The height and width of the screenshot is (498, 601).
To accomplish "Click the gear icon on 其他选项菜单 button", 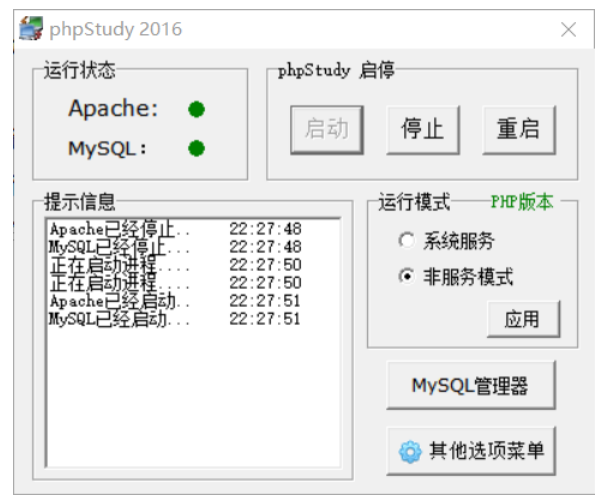I will tap(410, 452).
